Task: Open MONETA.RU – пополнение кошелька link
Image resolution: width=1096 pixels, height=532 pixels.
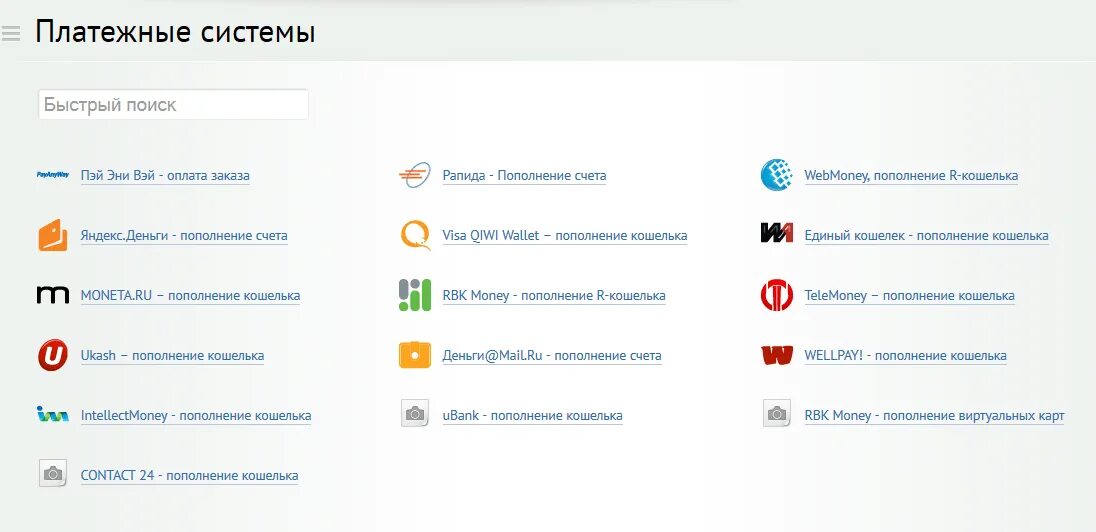Action: 190,296
